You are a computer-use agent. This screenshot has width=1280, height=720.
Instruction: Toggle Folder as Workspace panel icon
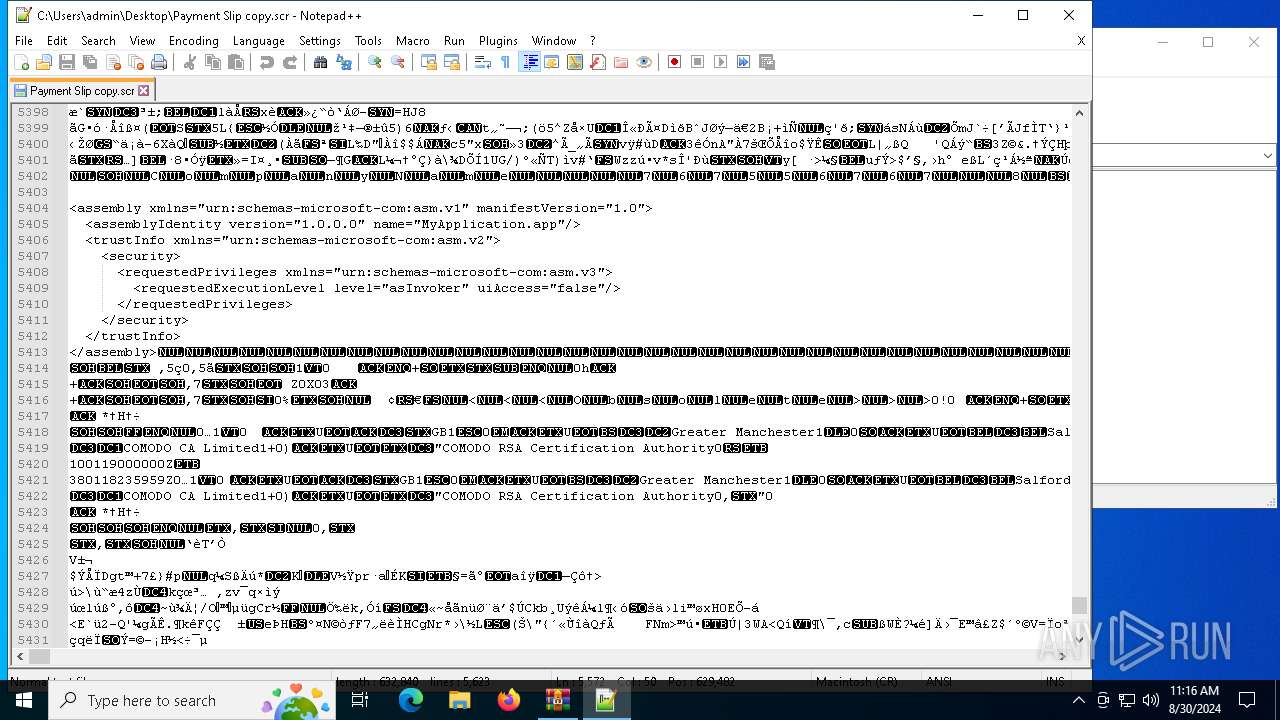click(621, 62)
